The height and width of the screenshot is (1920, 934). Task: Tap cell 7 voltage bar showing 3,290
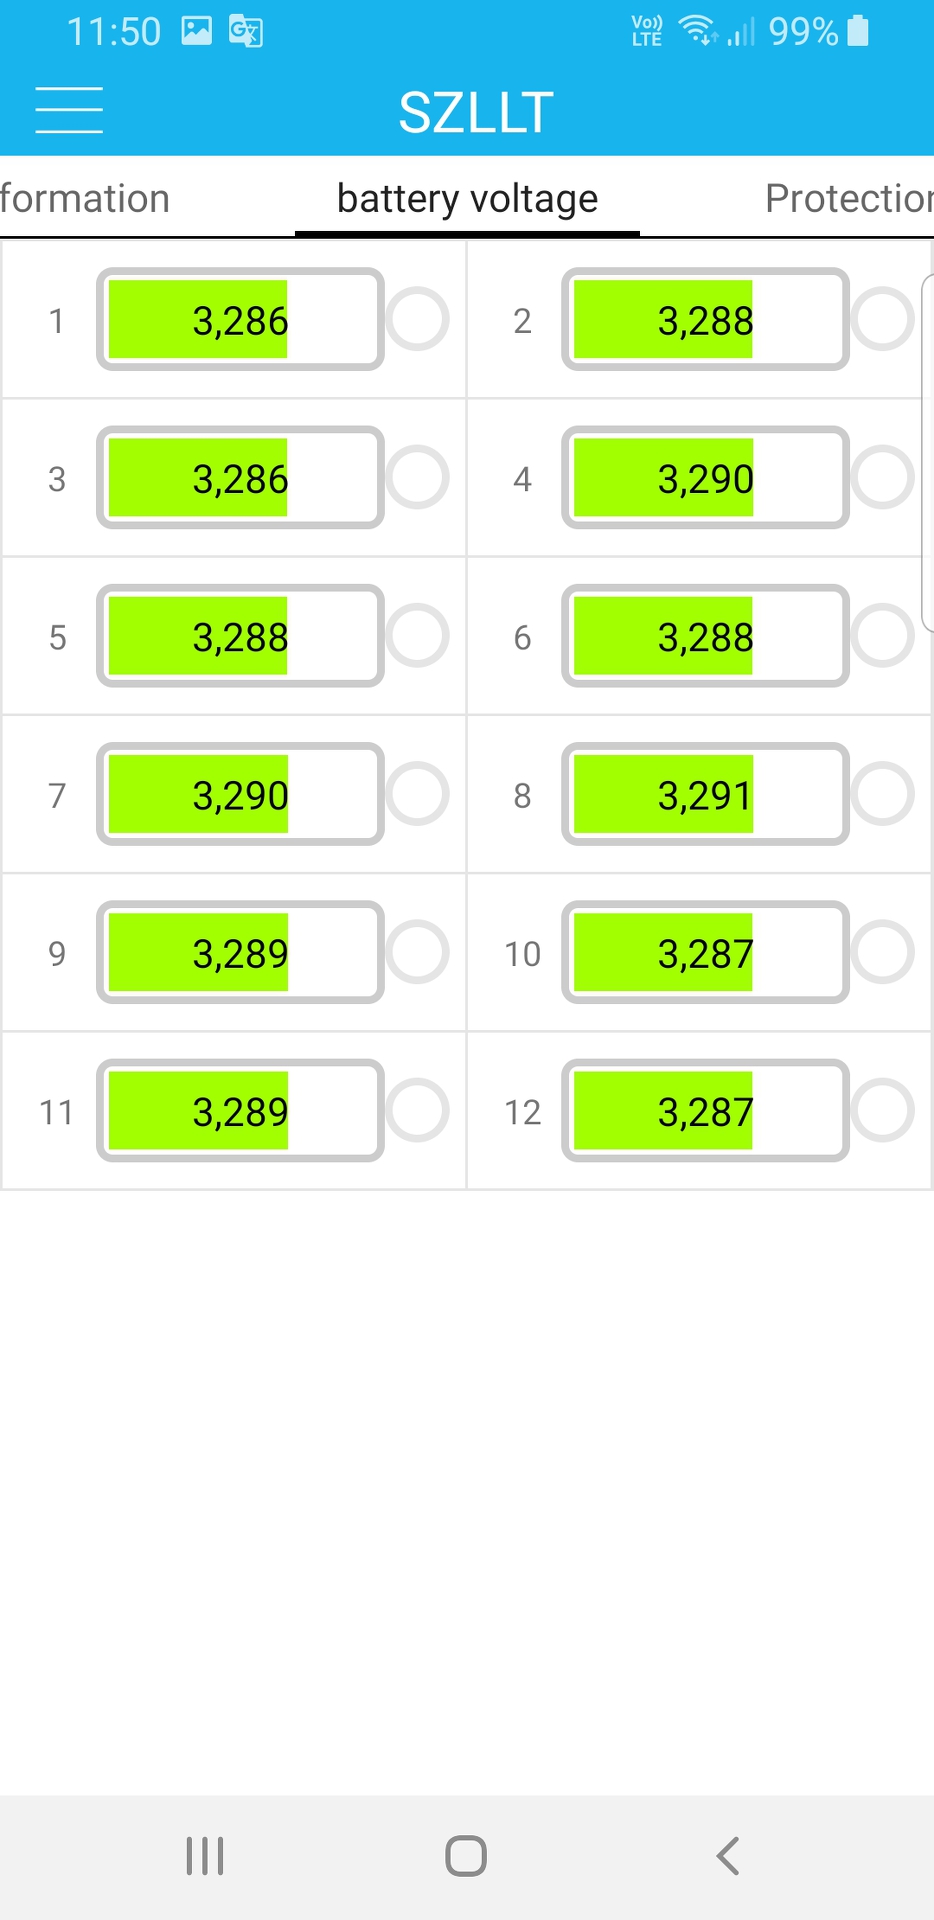click(x=240, y=794)
